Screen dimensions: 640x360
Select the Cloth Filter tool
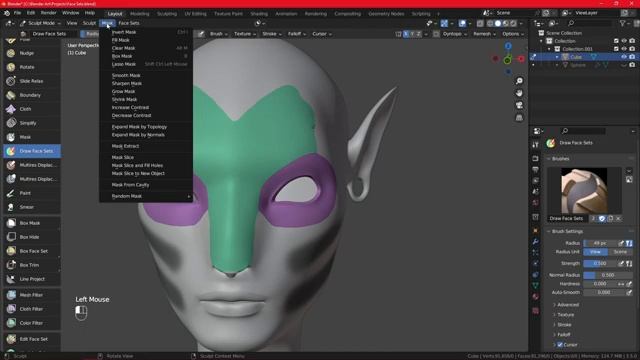pos(32,309)
